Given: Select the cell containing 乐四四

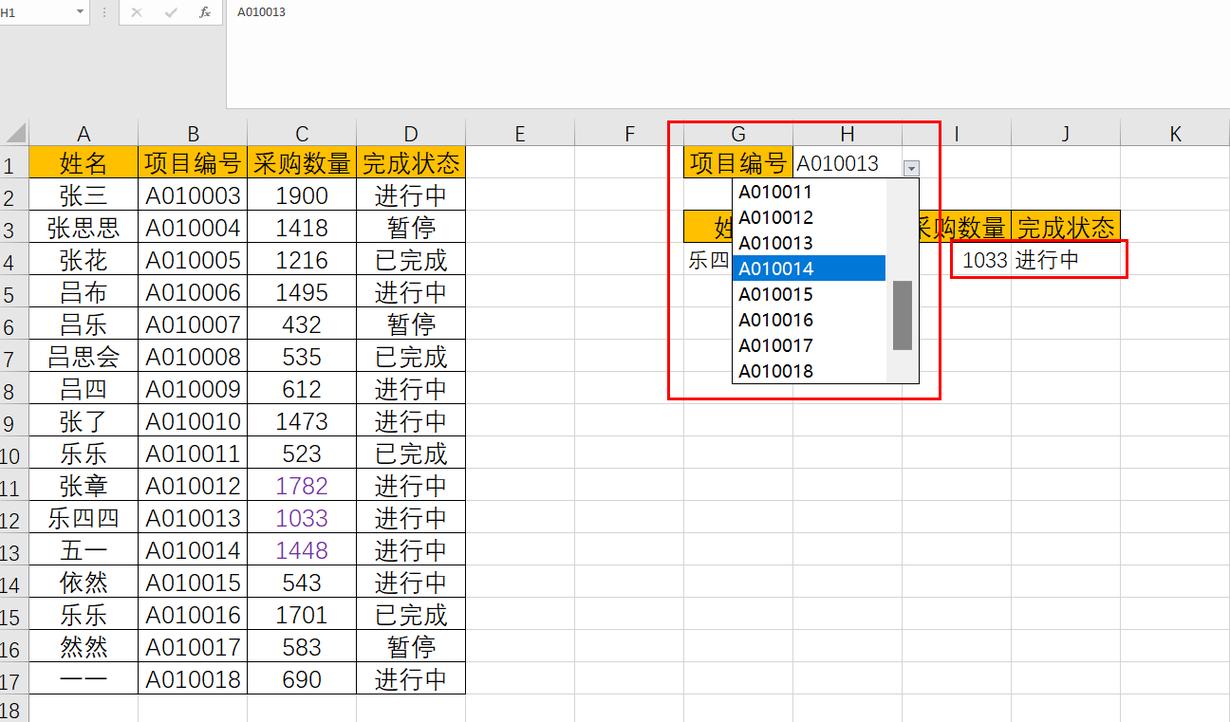Looking at the screenshot, I should tap(84, 518).
